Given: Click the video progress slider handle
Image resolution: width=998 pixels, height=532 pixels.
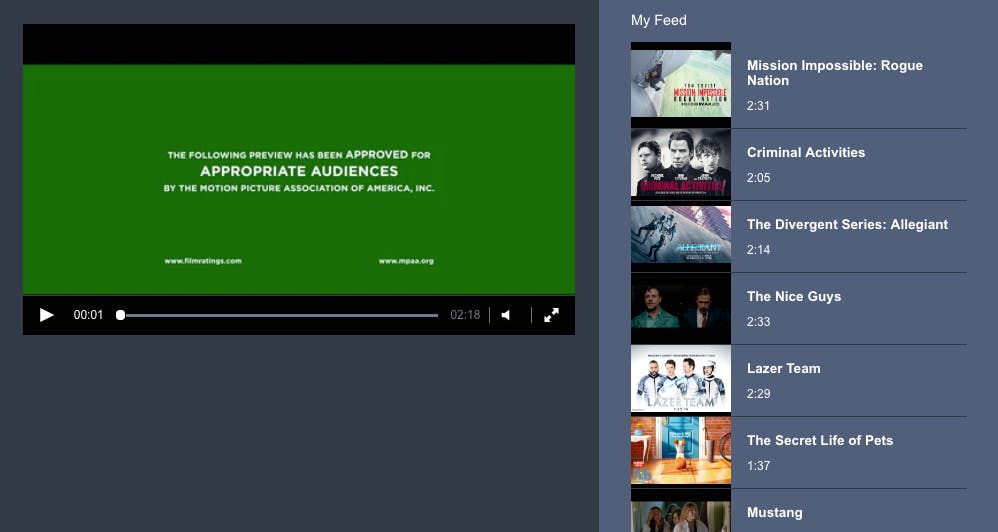Looking at the screenshot, I should 120,315.
